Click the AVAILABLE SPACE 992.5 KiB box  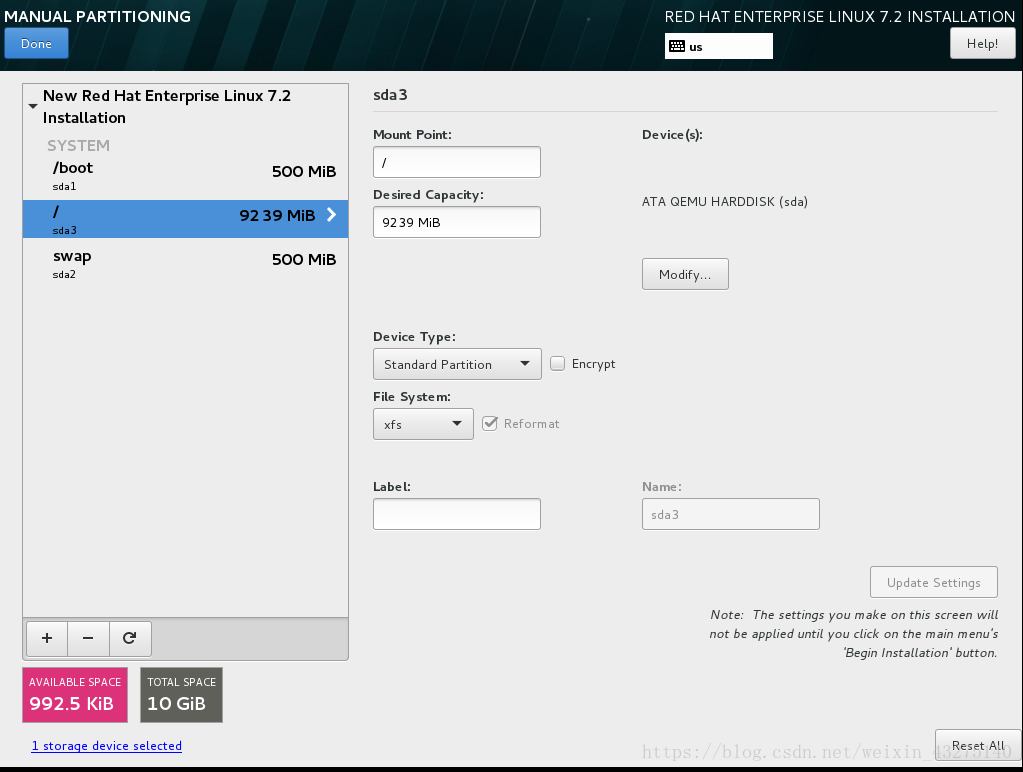(75, 694)
